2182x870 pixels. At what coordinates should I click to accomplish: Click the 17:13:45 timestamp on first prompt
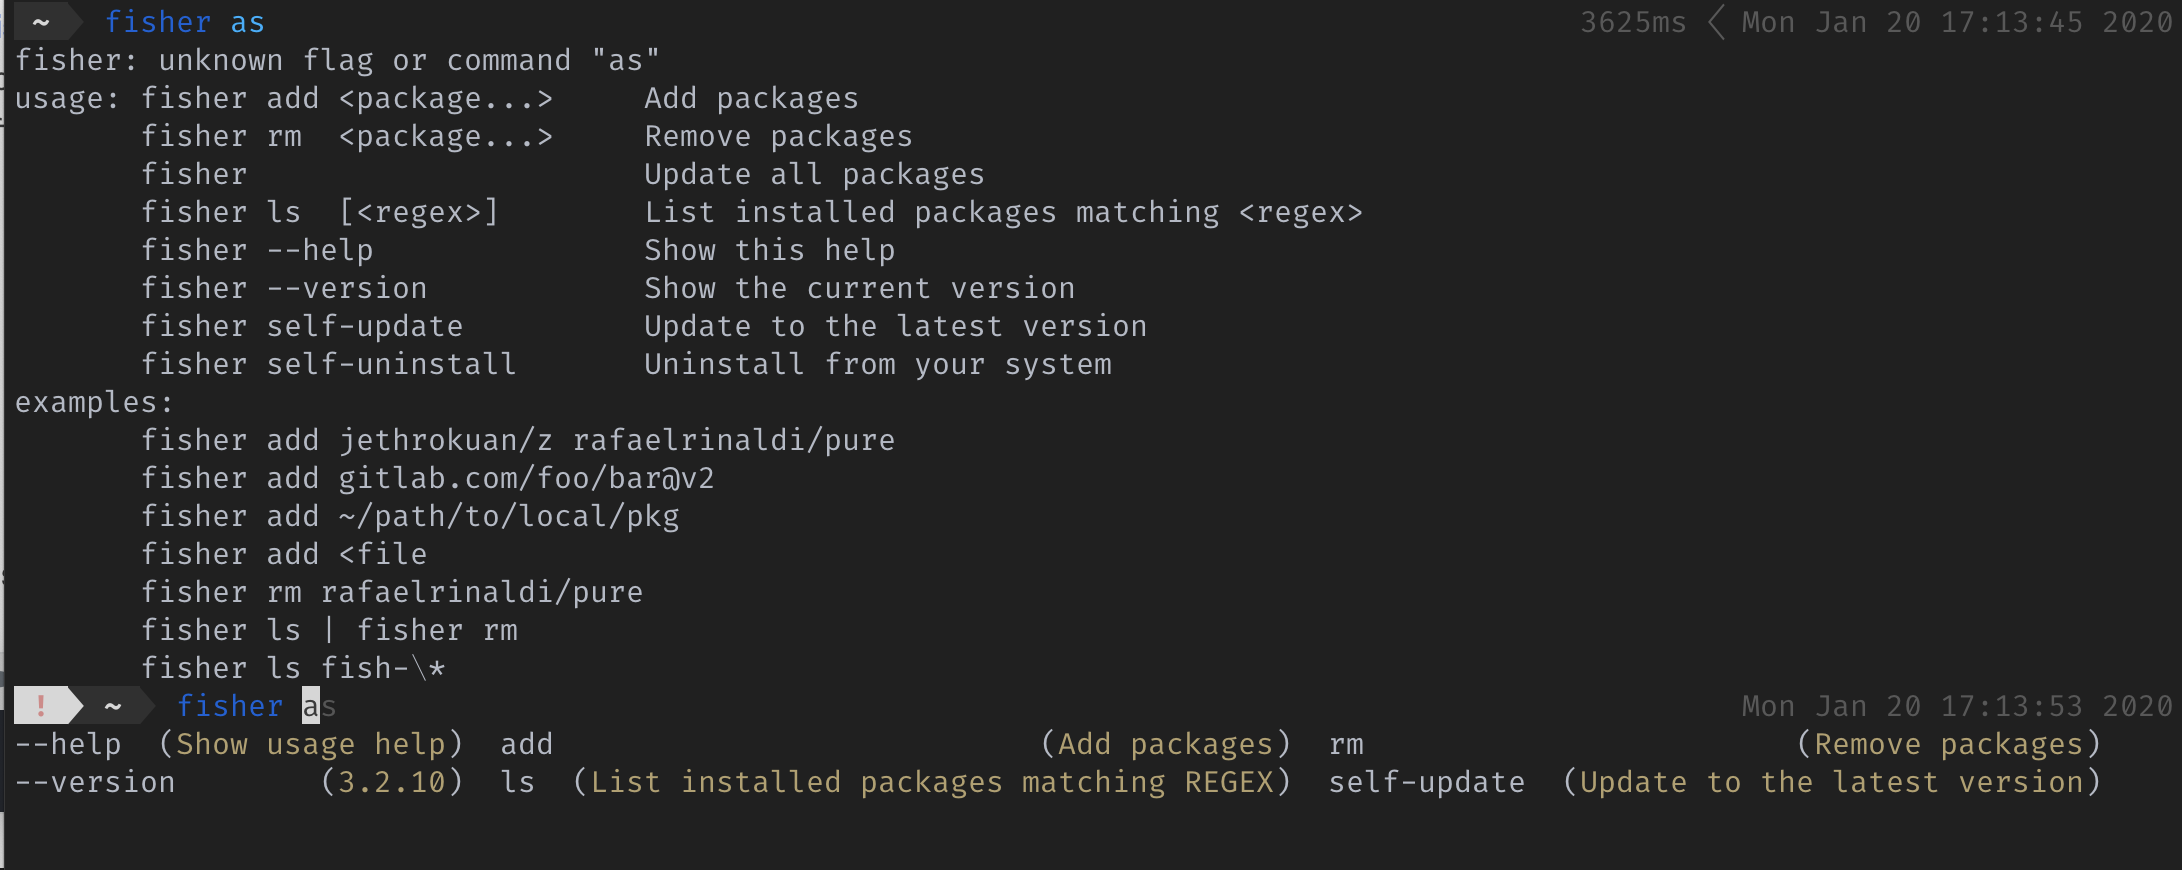pyautogui.click(x=2011, y=22)
